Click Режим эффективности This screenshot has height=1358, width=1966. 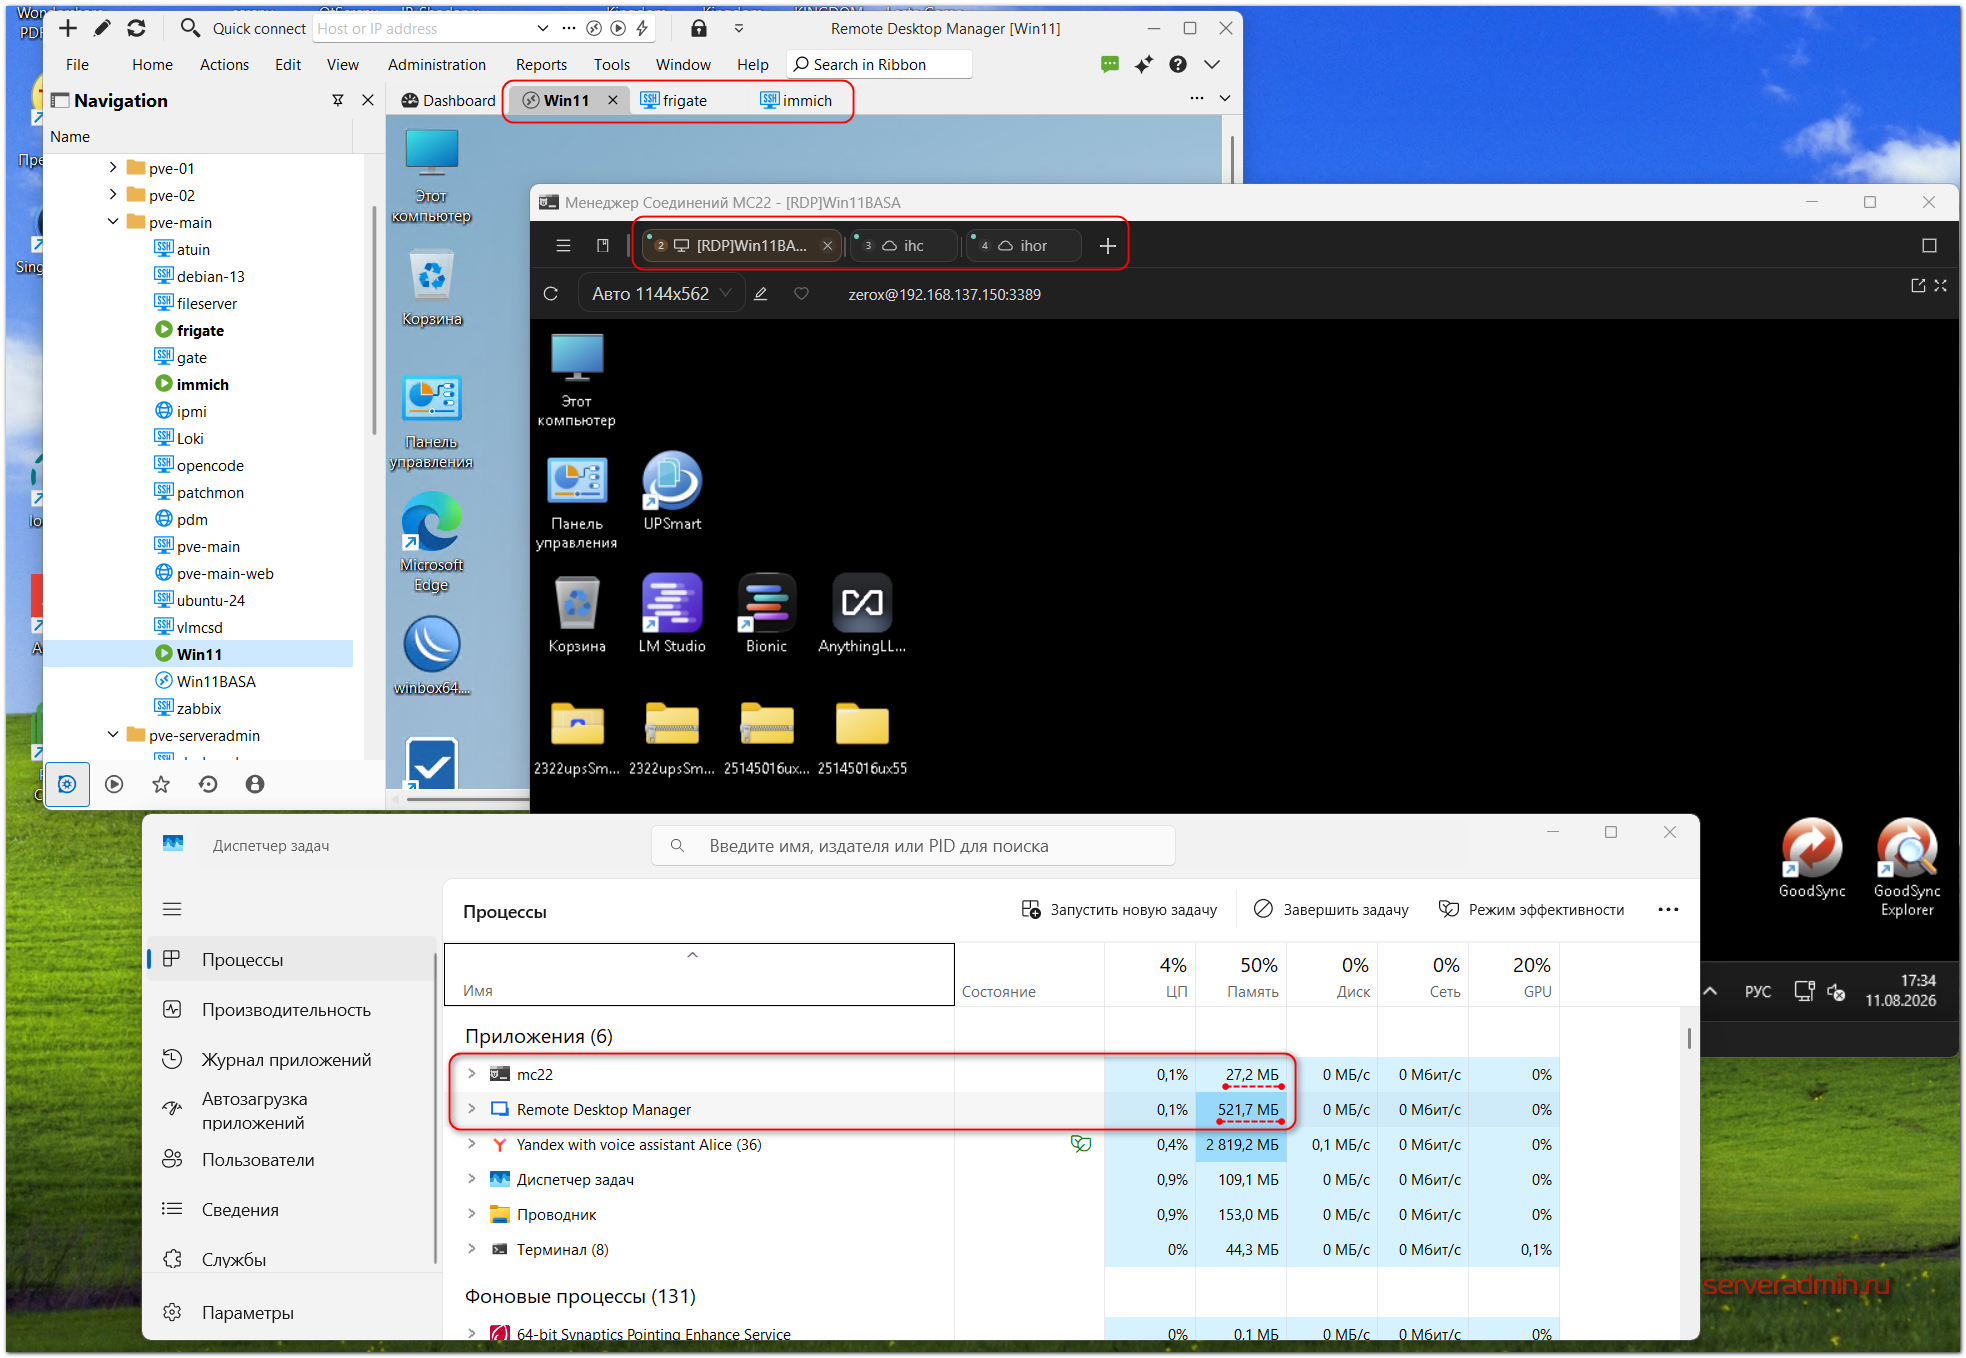pyautogui.click(x=1531, y=910)
